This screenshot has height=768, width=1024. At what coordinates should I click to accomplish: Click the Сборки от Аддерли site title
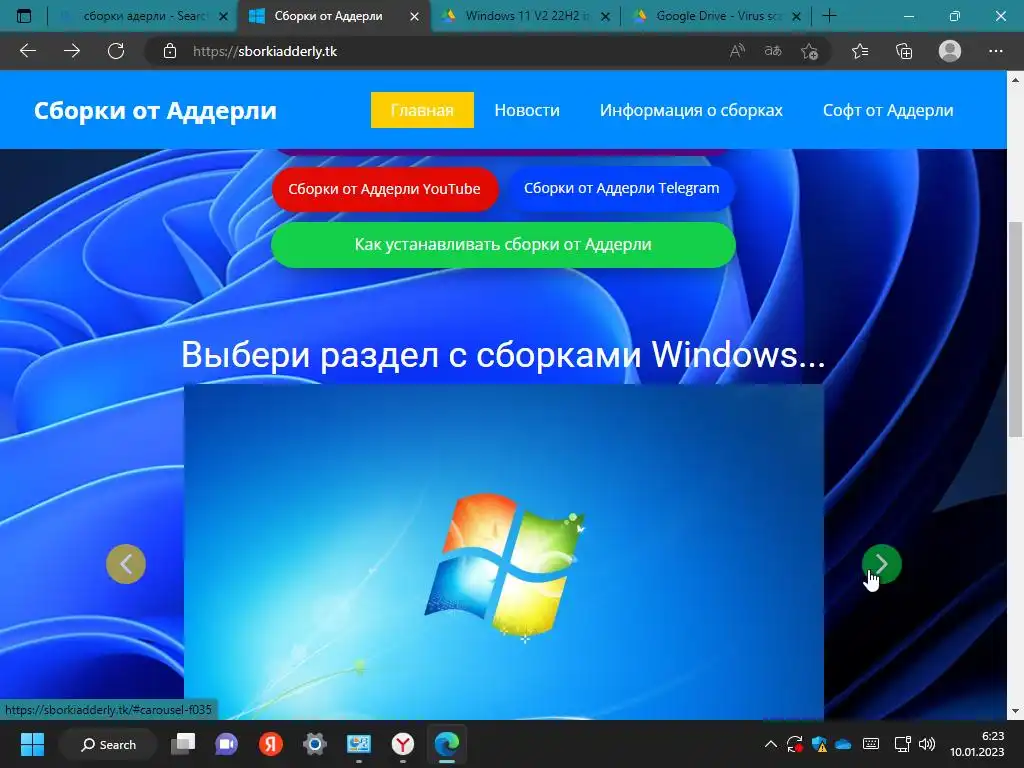(155, 110)
